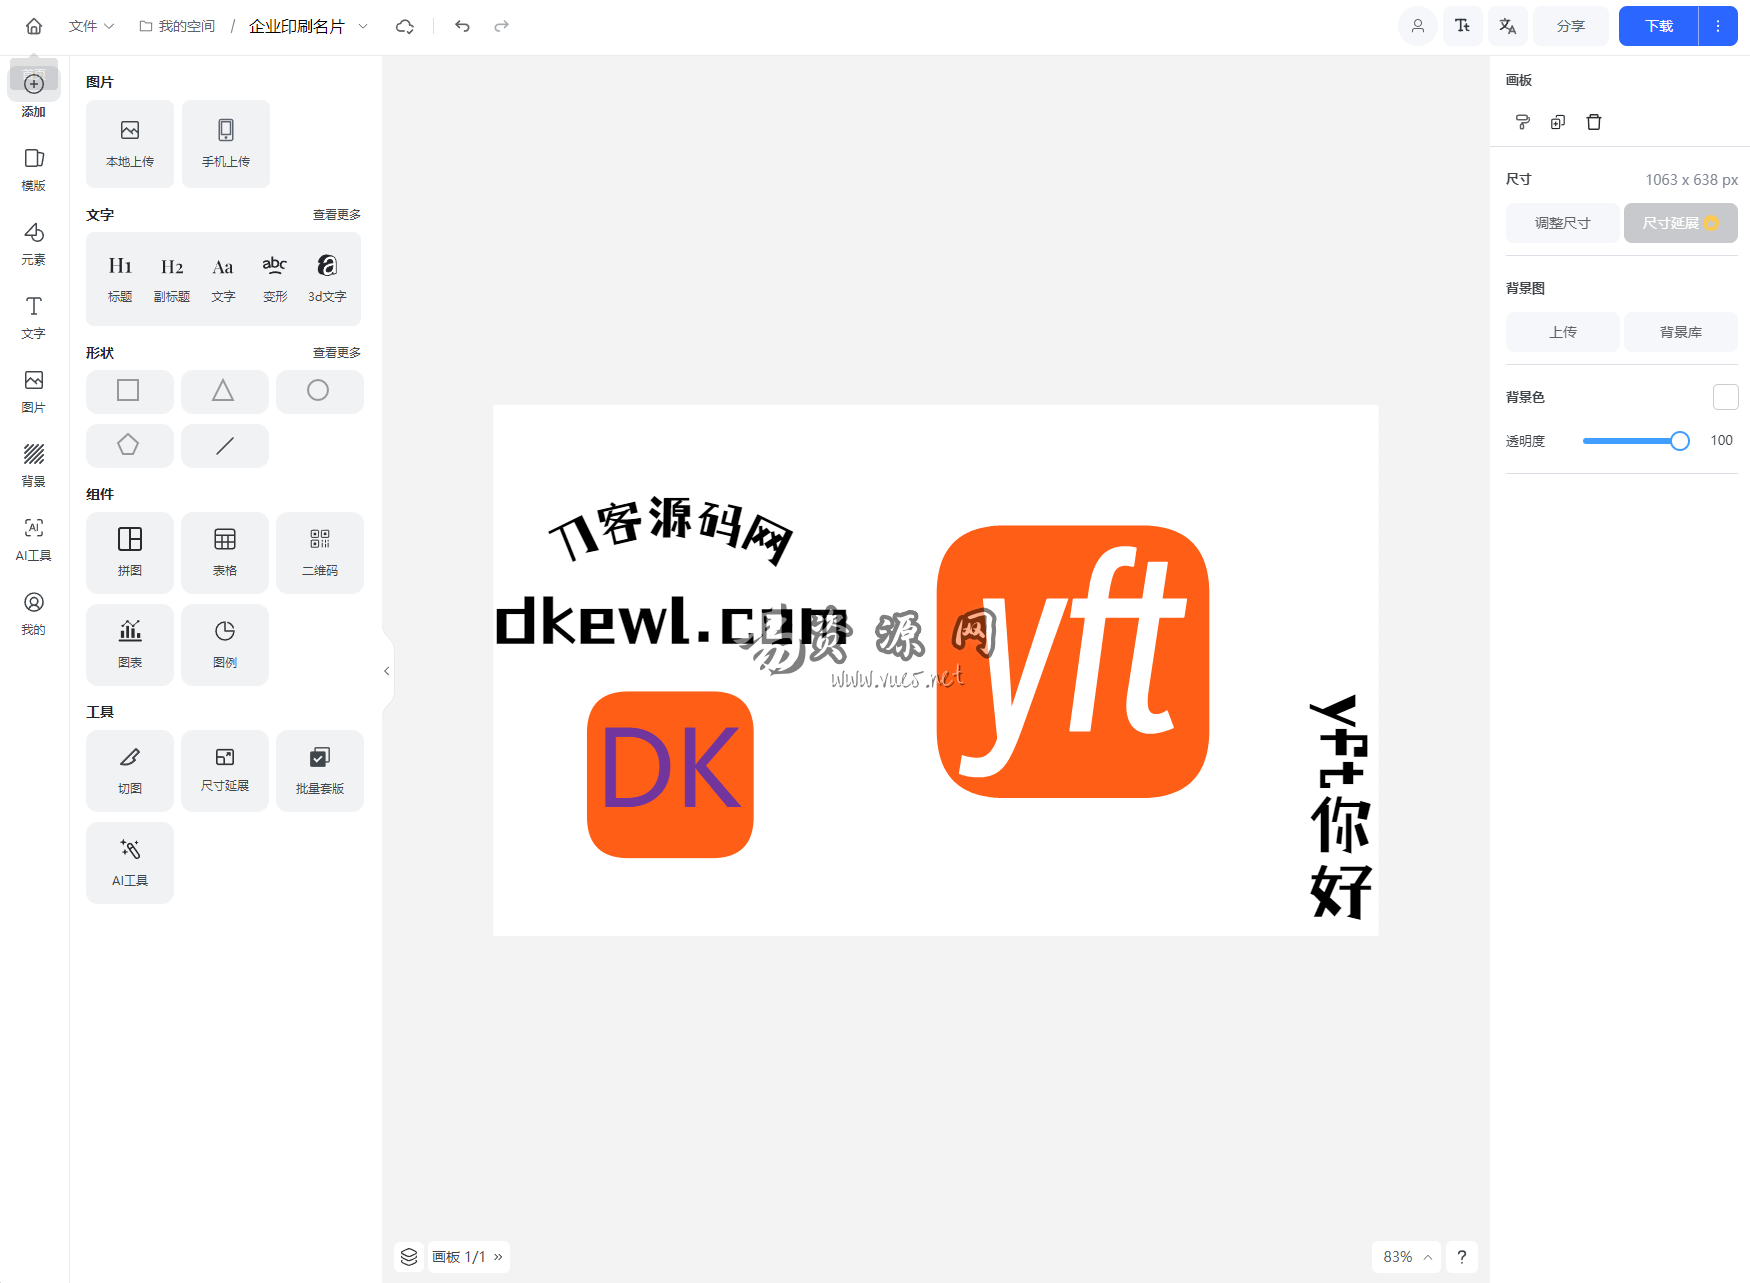View more shapes via 查看更多
Image resolution: width=1750 pixels, height=1283 pixels.
point(337,353)
